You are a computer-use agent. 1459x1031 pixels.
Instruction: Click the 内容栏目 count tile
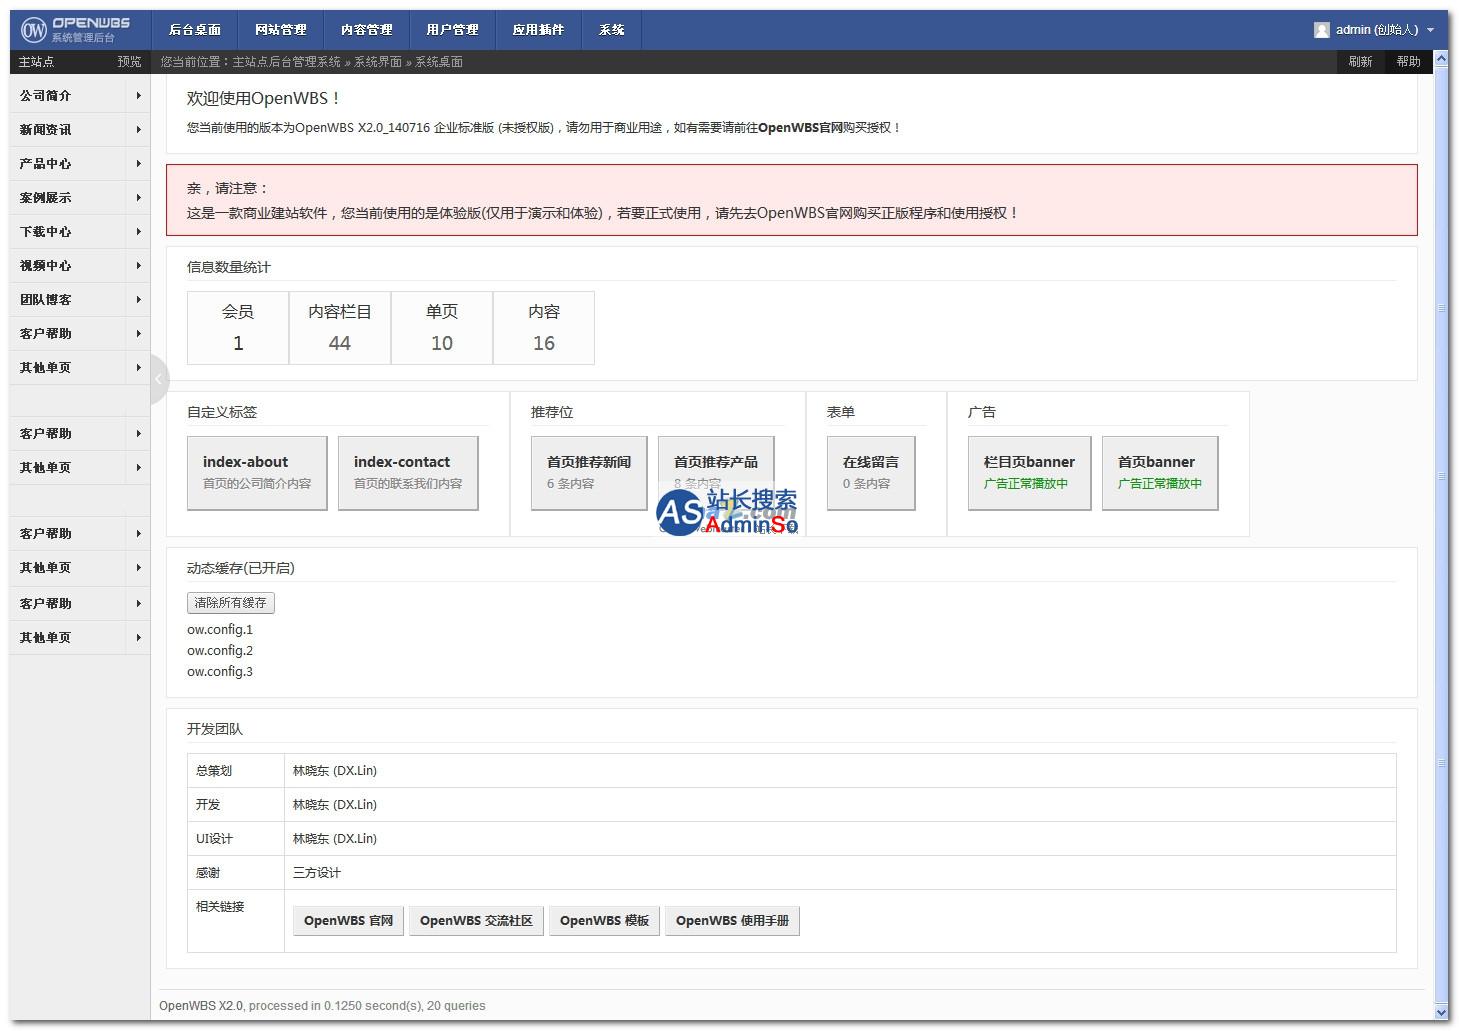coord(340,328)
